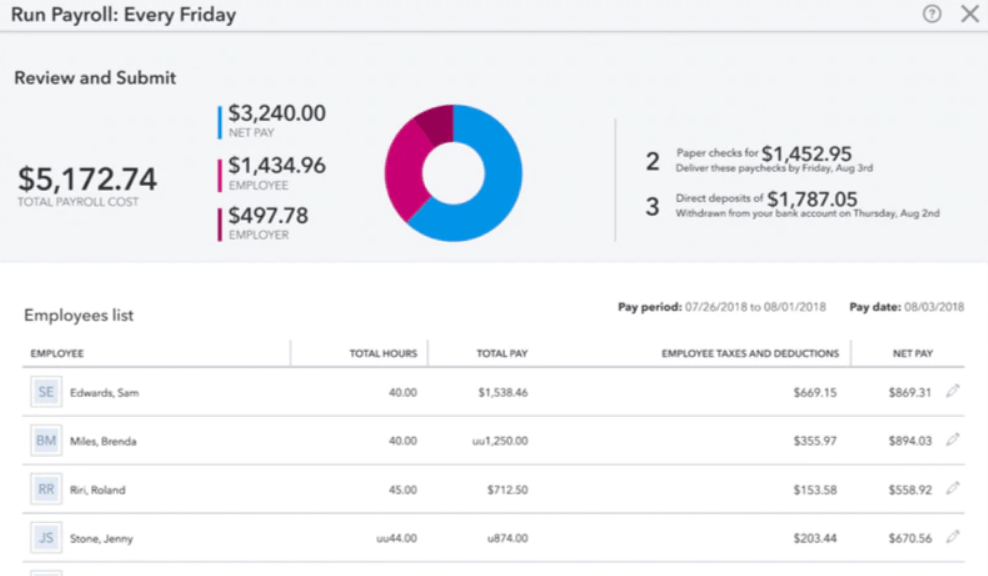
Task: Select the SE avatar for Sam Edwards
Action: pos(46,392)
